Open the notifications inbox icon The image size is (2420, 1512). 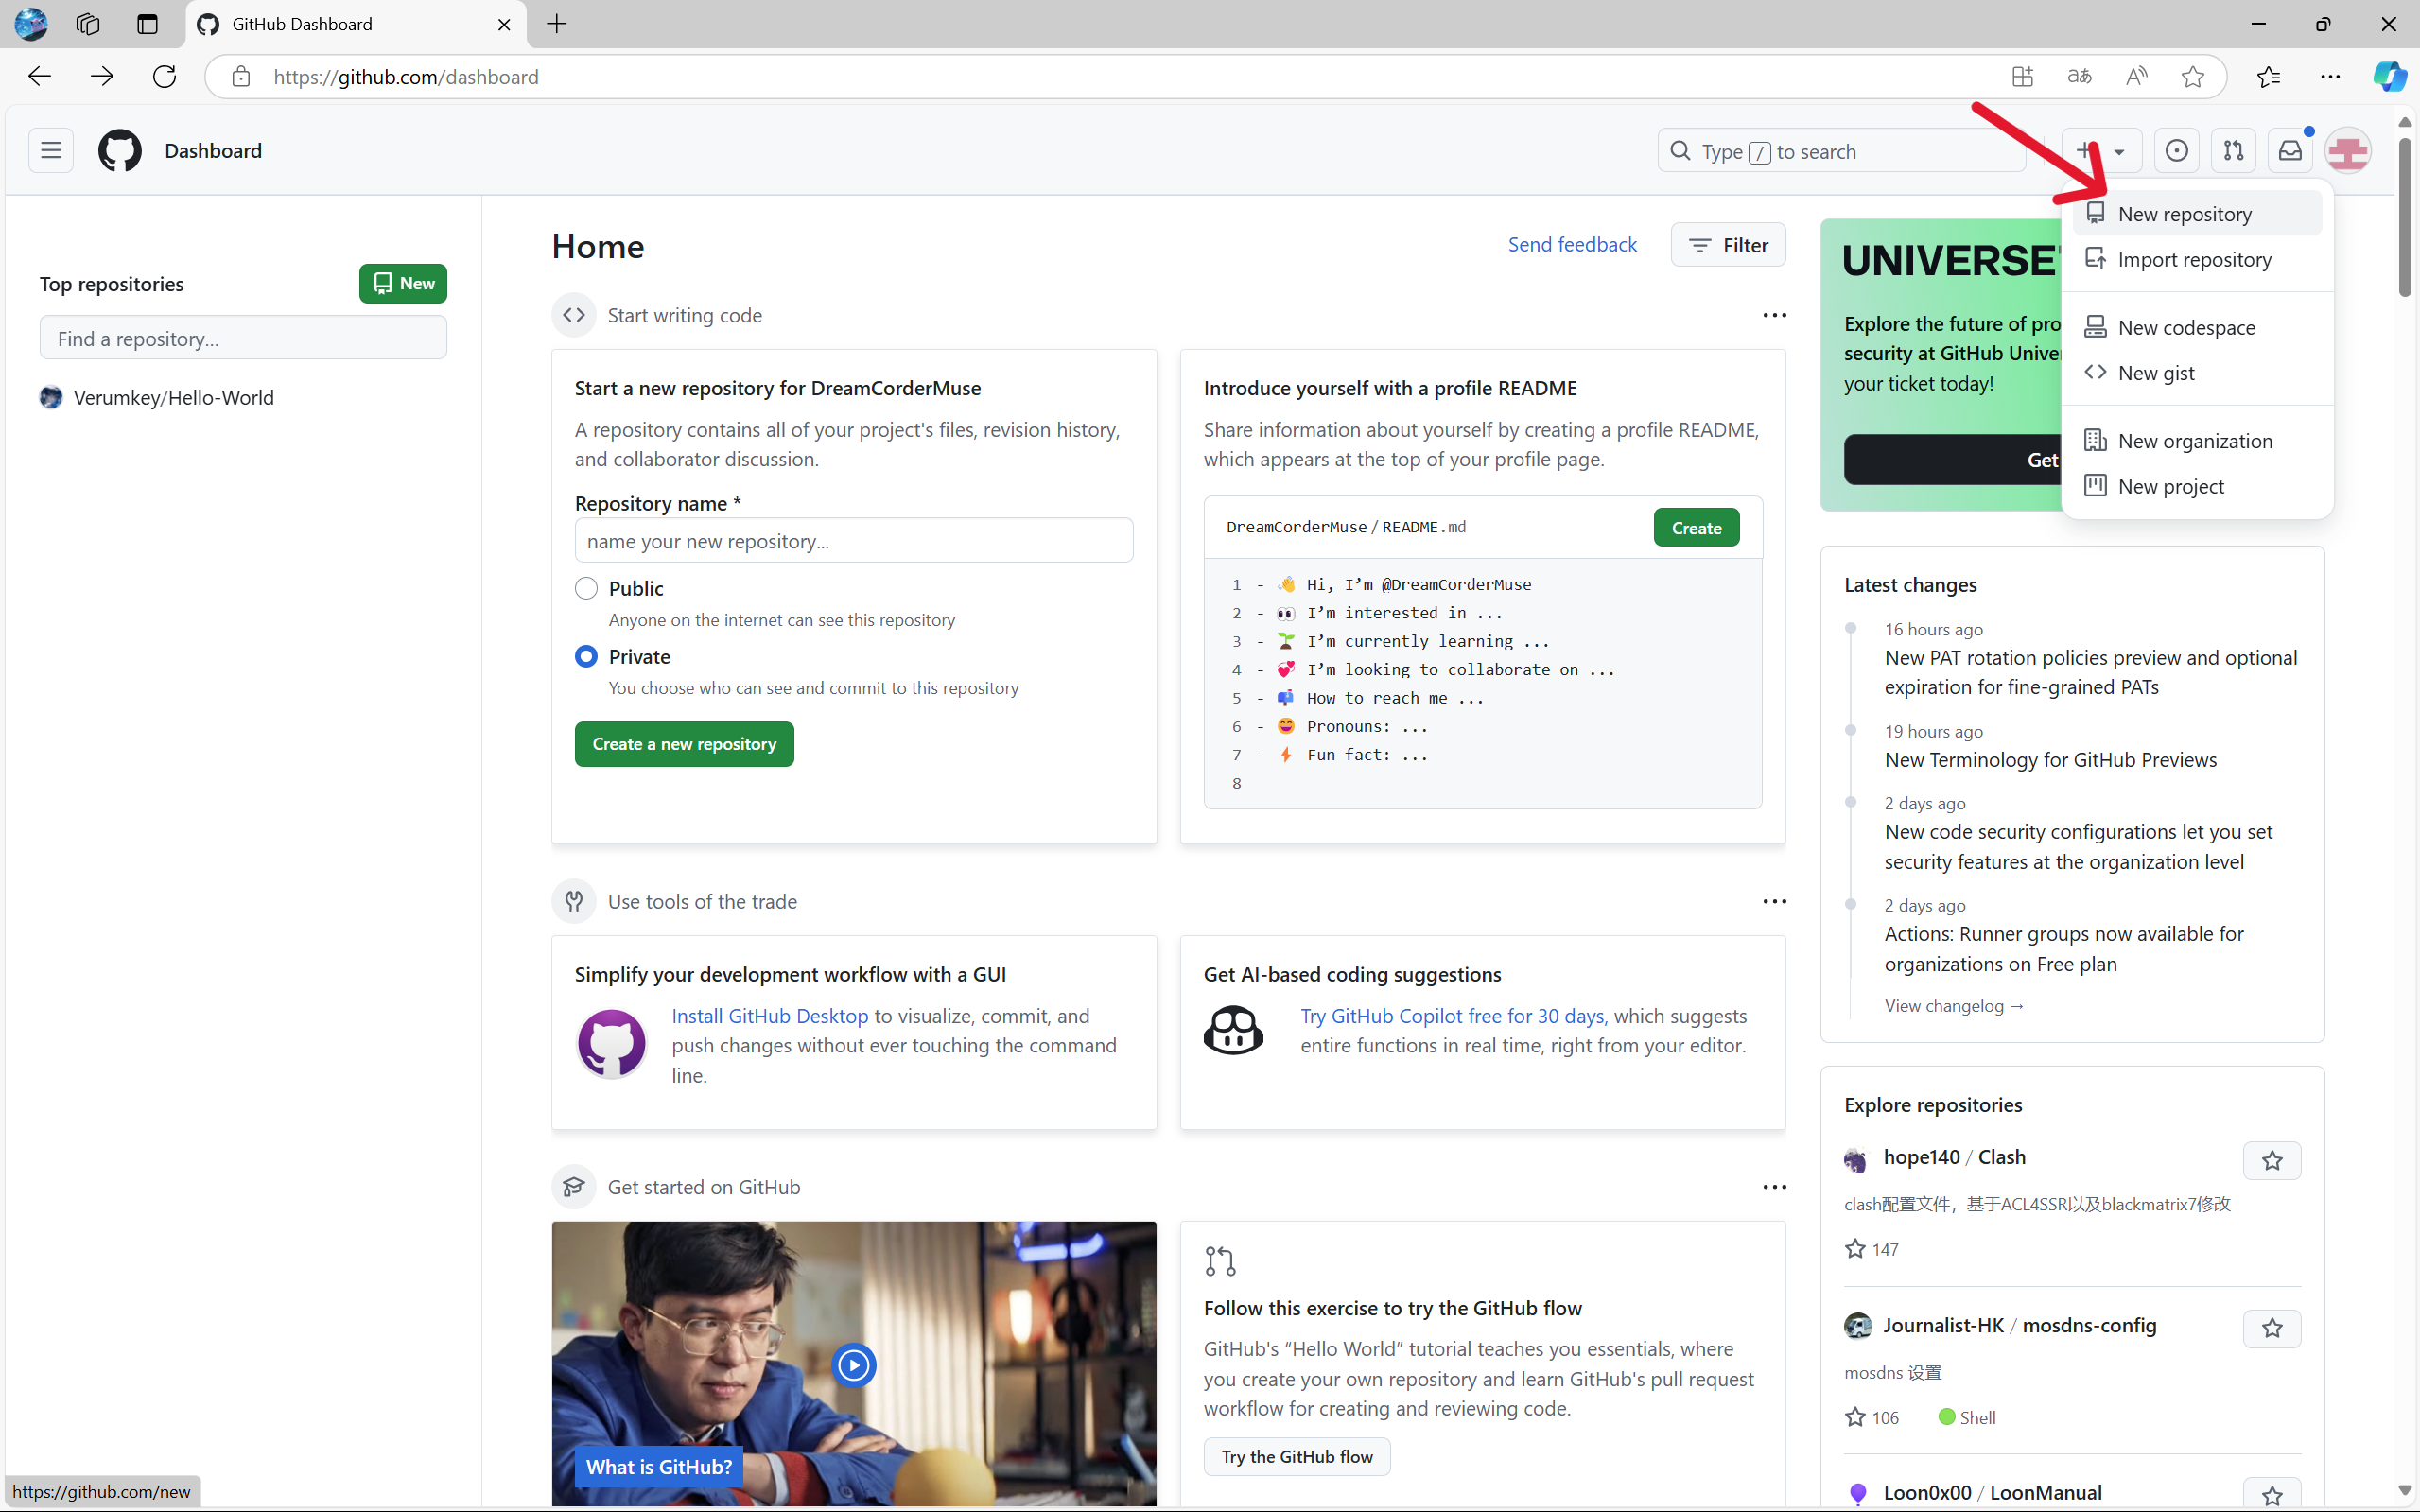click(2290, 151)
